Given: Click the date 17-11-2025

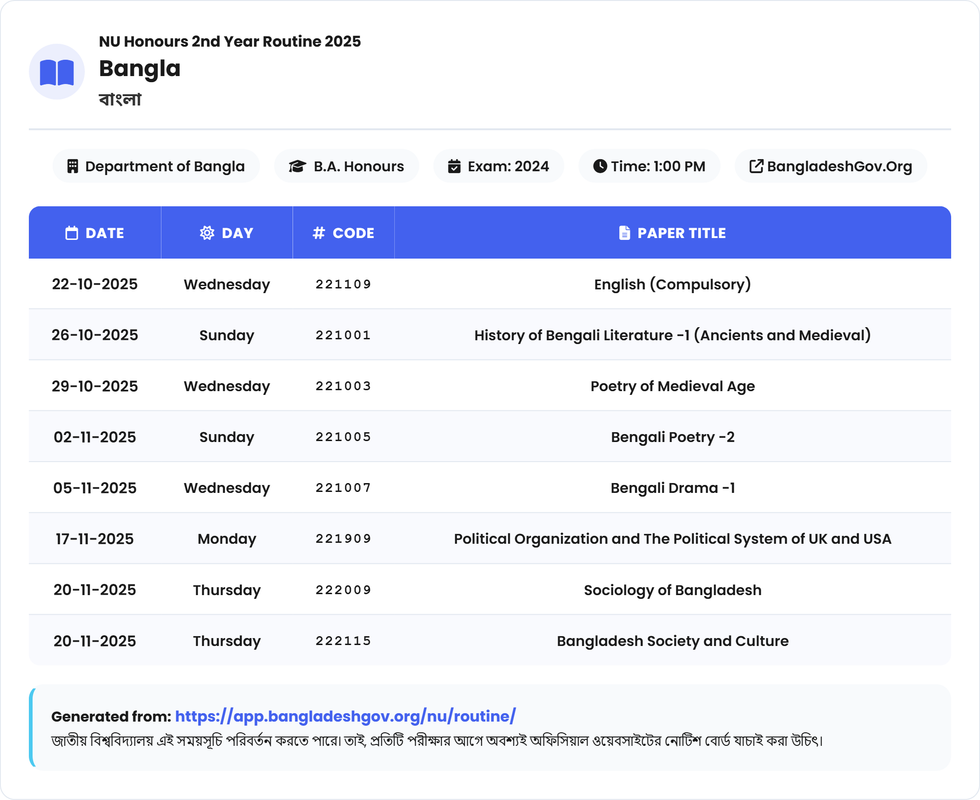Looking at the screenshot, I should (x=95, y=539).
